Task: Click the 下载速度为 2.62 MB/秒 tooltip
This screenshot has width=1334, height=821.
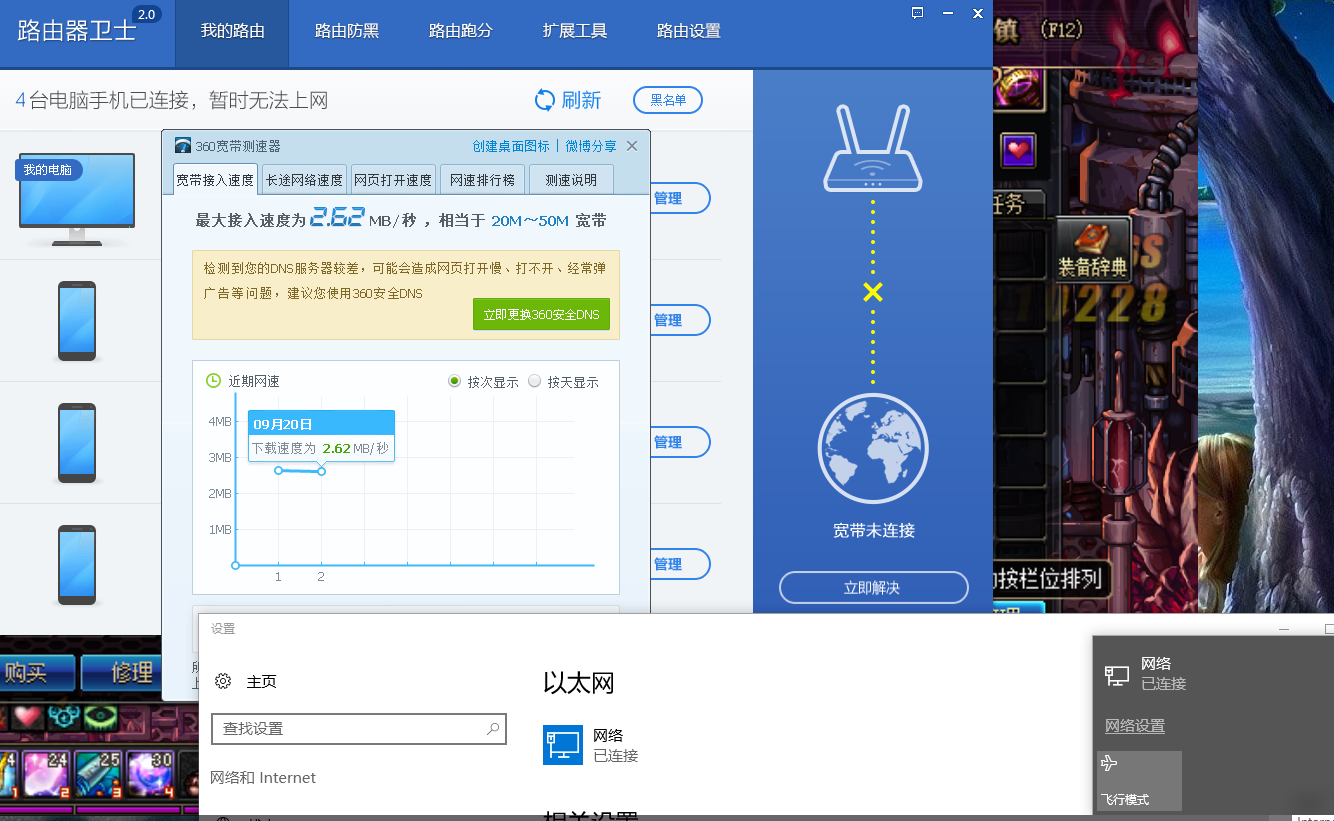Action: click(321, 448)
